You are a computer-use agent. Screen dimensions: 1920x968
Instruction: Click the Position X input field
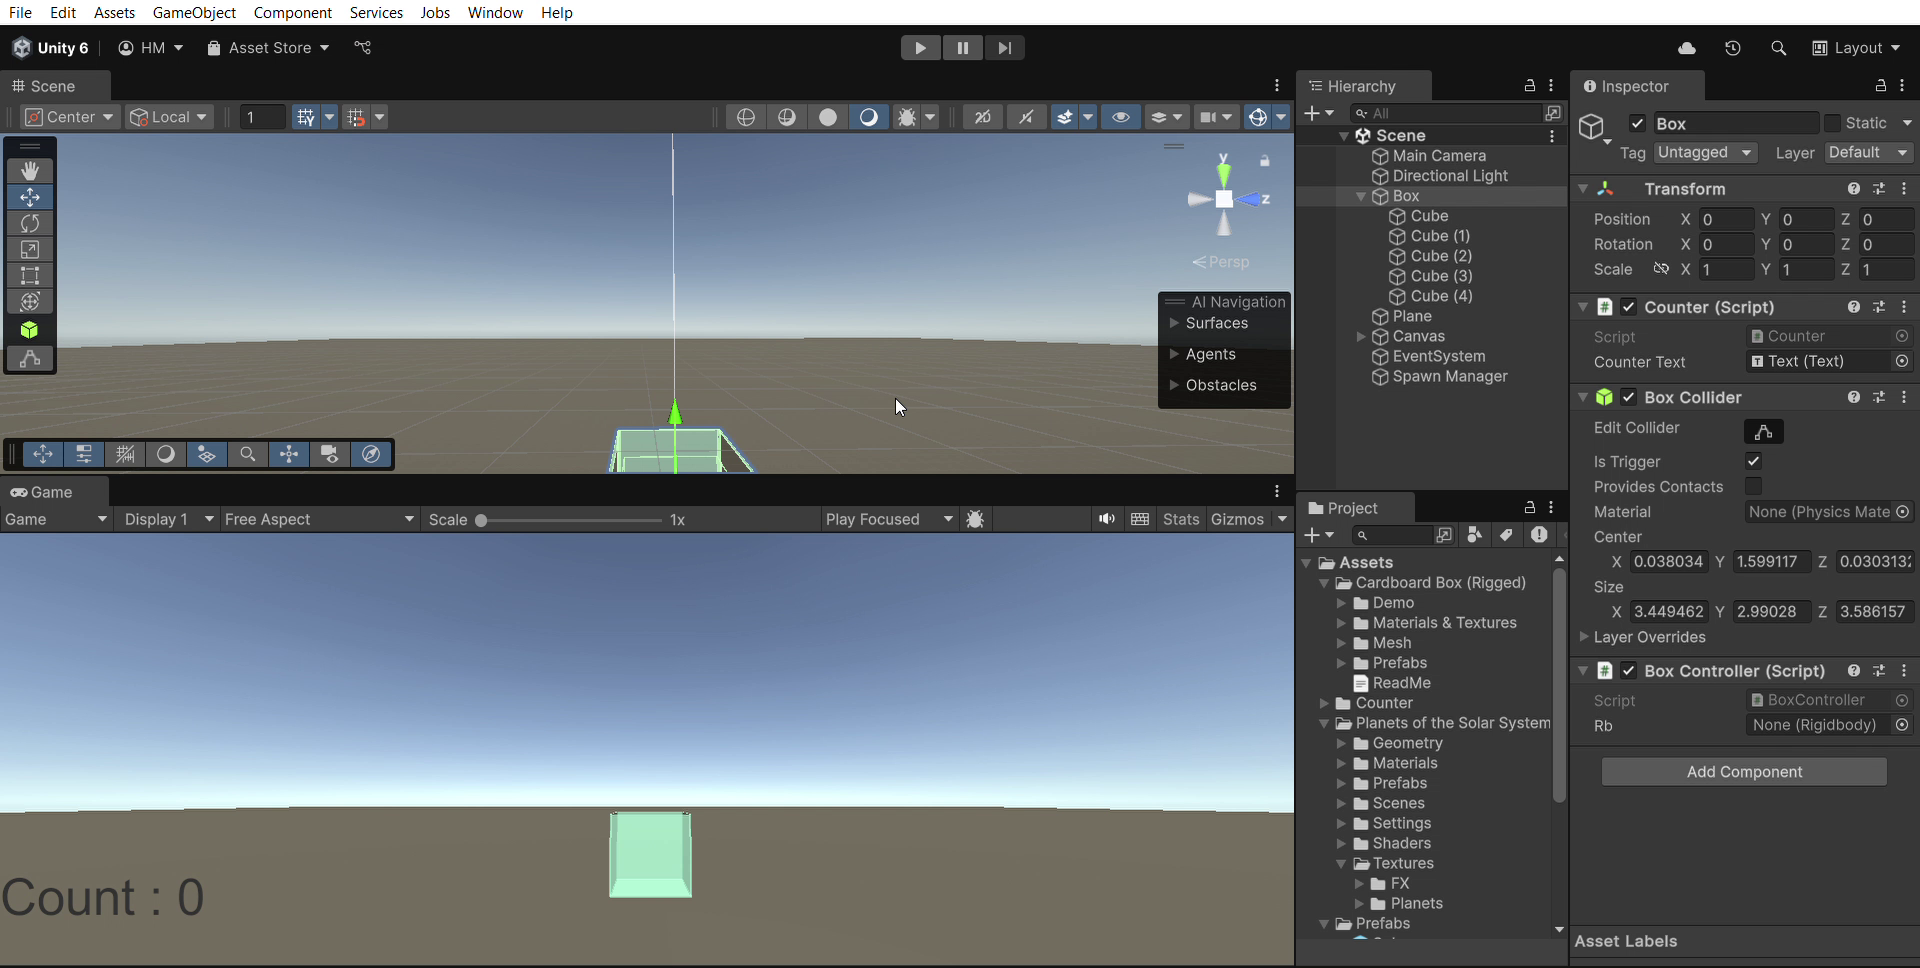pos(1727,219)
